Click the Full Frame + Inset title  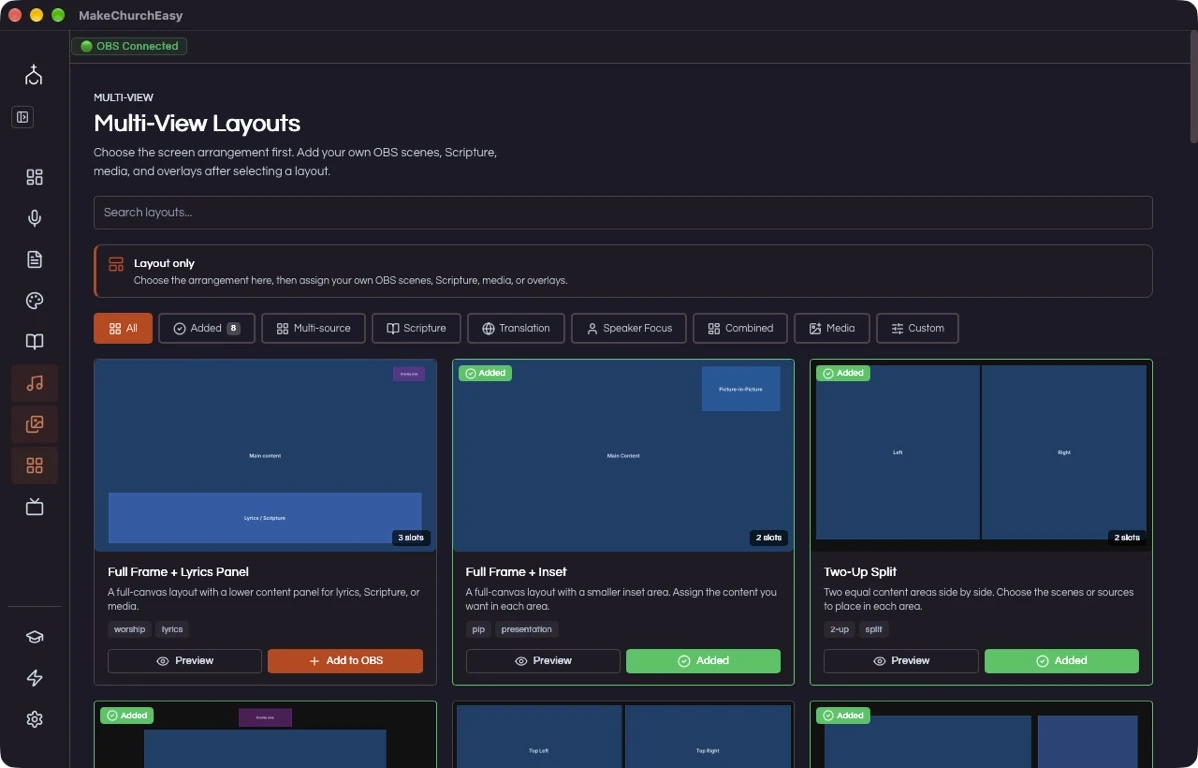click(x=516, y=572)
